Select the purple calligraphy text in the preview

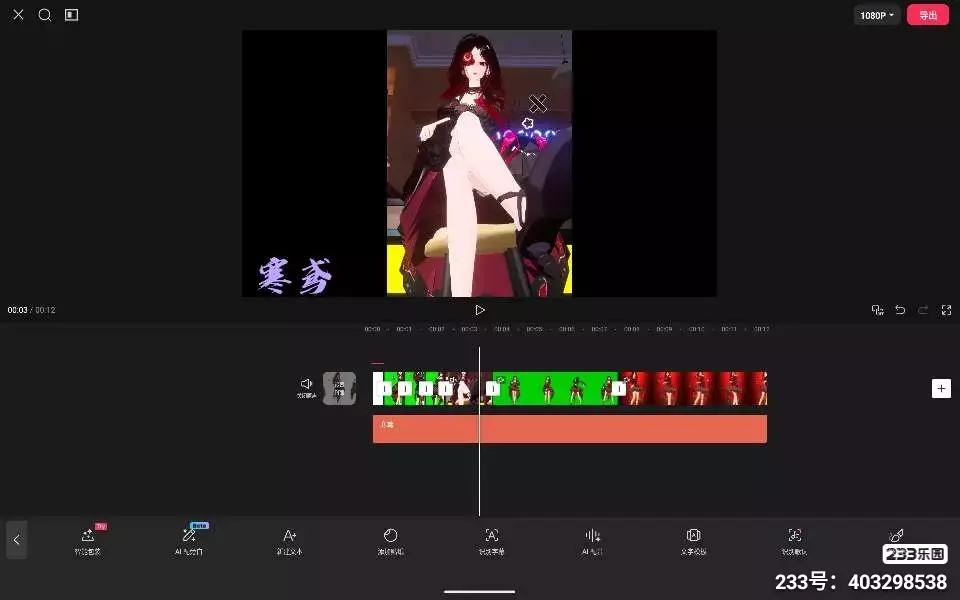click(x=295, y=276)
